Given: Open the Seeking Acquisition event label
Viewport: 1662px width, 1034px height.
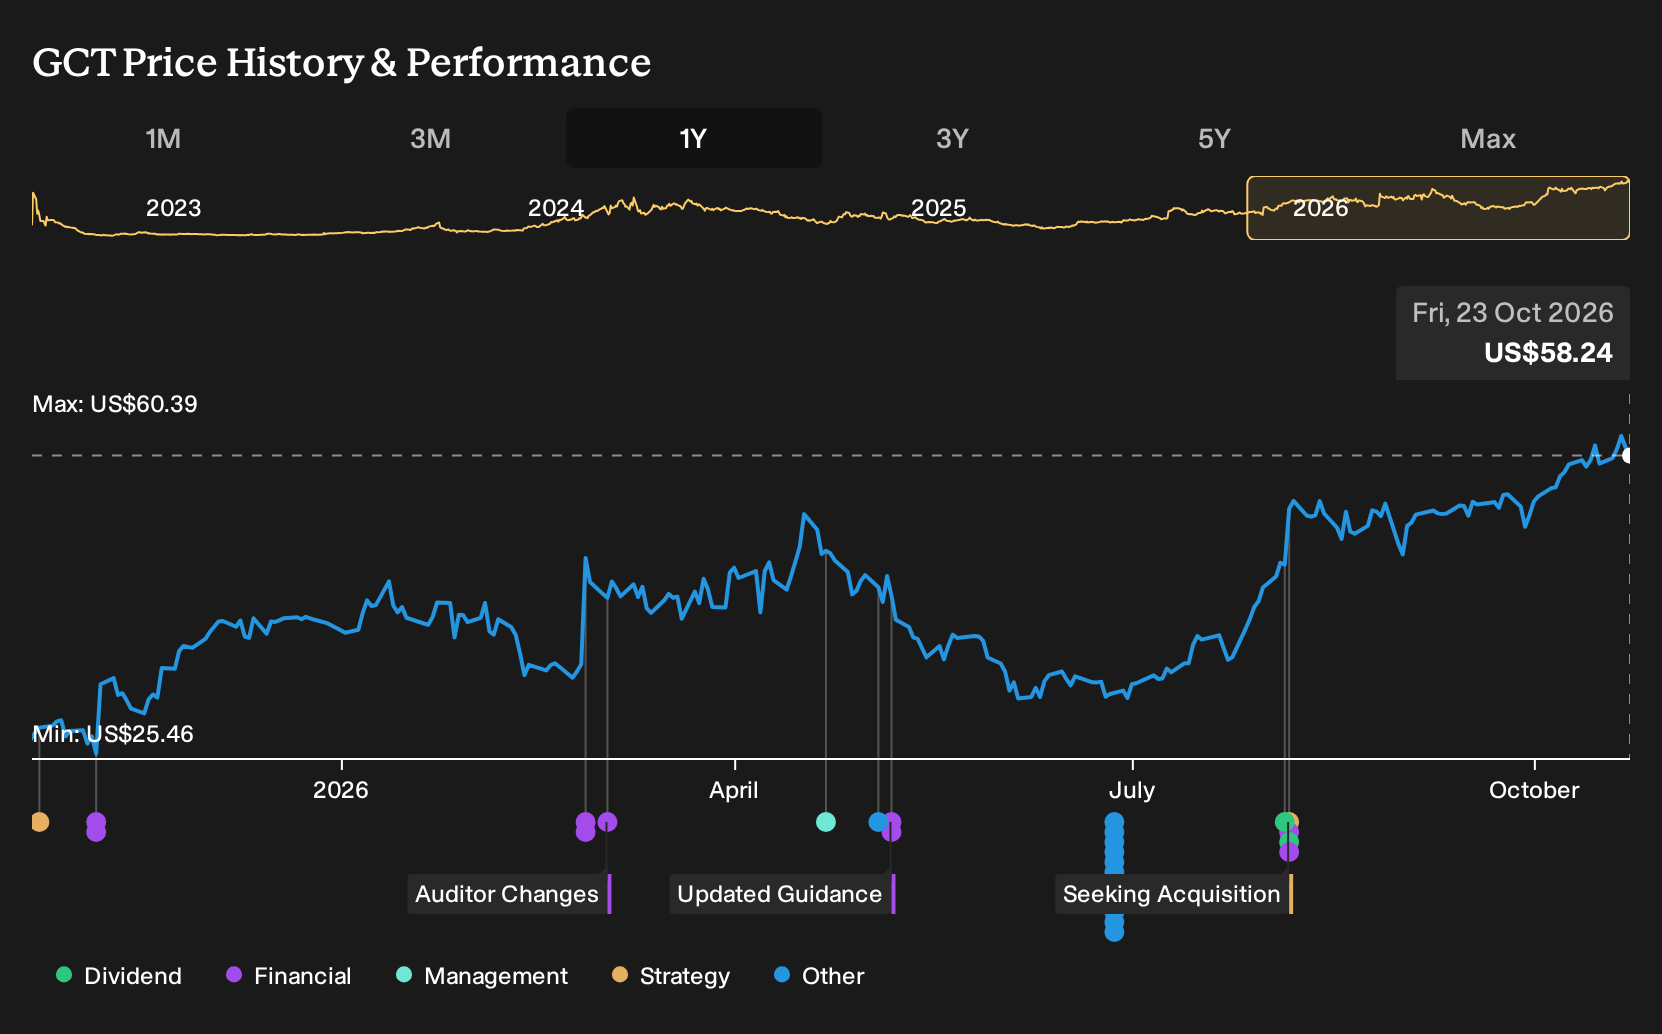Looking at the screenshot, I should pos(1174,894).
